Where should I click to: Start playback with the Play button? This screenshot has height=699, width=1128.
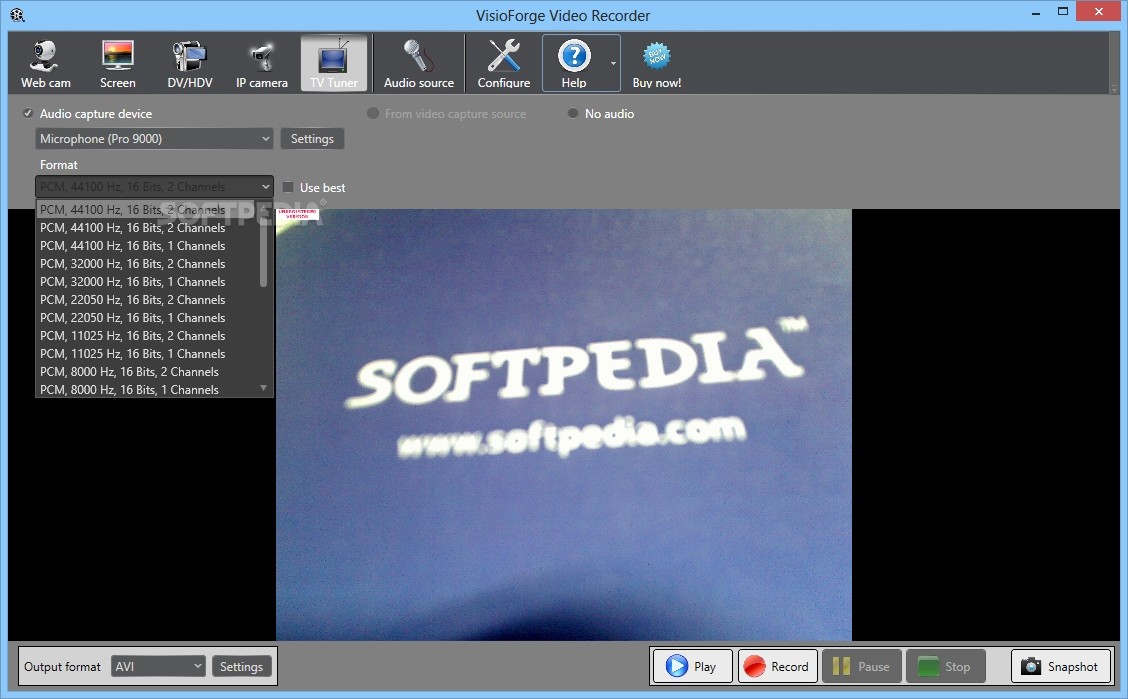[693, 667]
